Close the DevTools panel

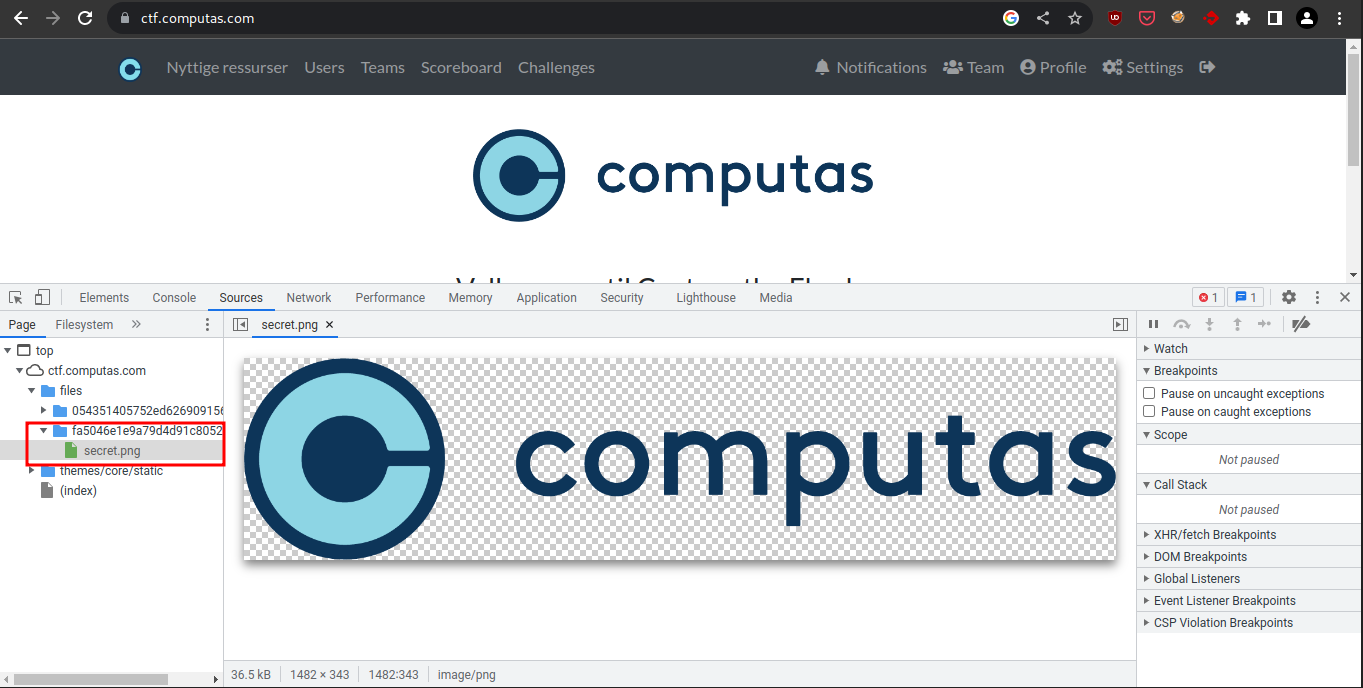(1345, 297)
